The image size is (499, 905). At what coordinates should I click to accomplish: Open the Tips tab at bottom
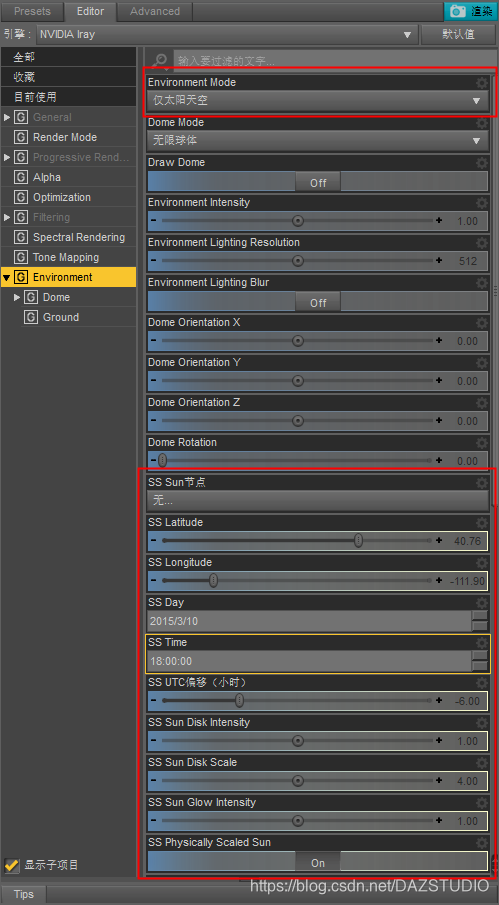click(24, 894)
